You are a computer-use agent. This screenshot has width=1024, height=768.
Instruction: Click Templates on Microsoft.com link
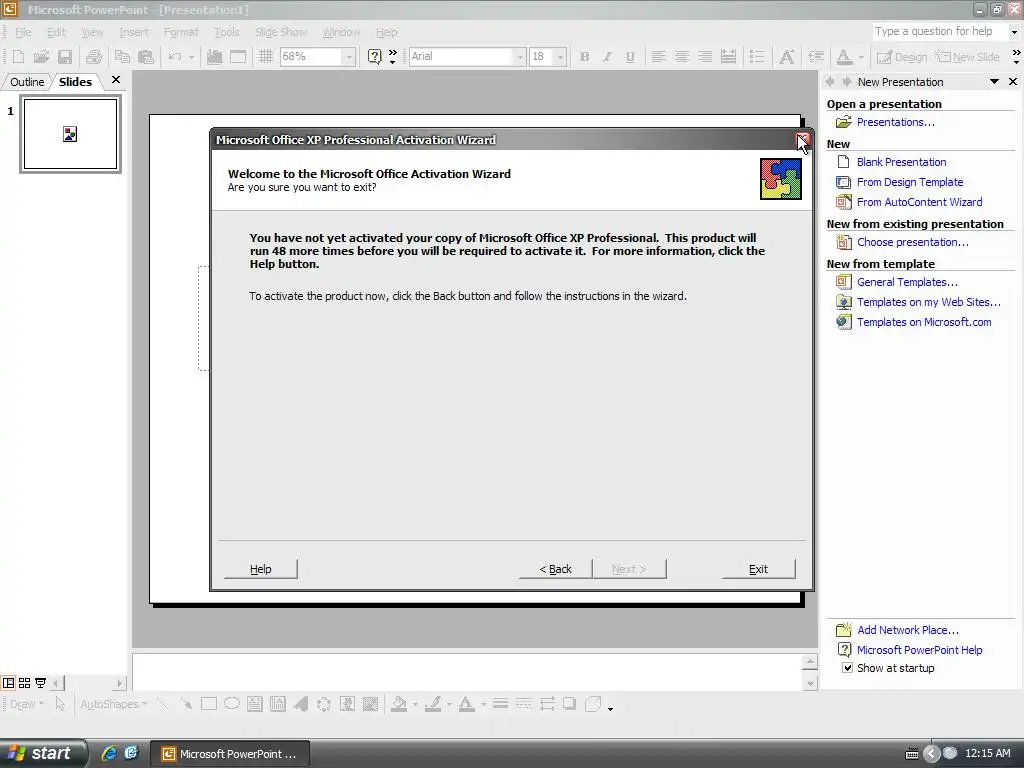[924, 322]
